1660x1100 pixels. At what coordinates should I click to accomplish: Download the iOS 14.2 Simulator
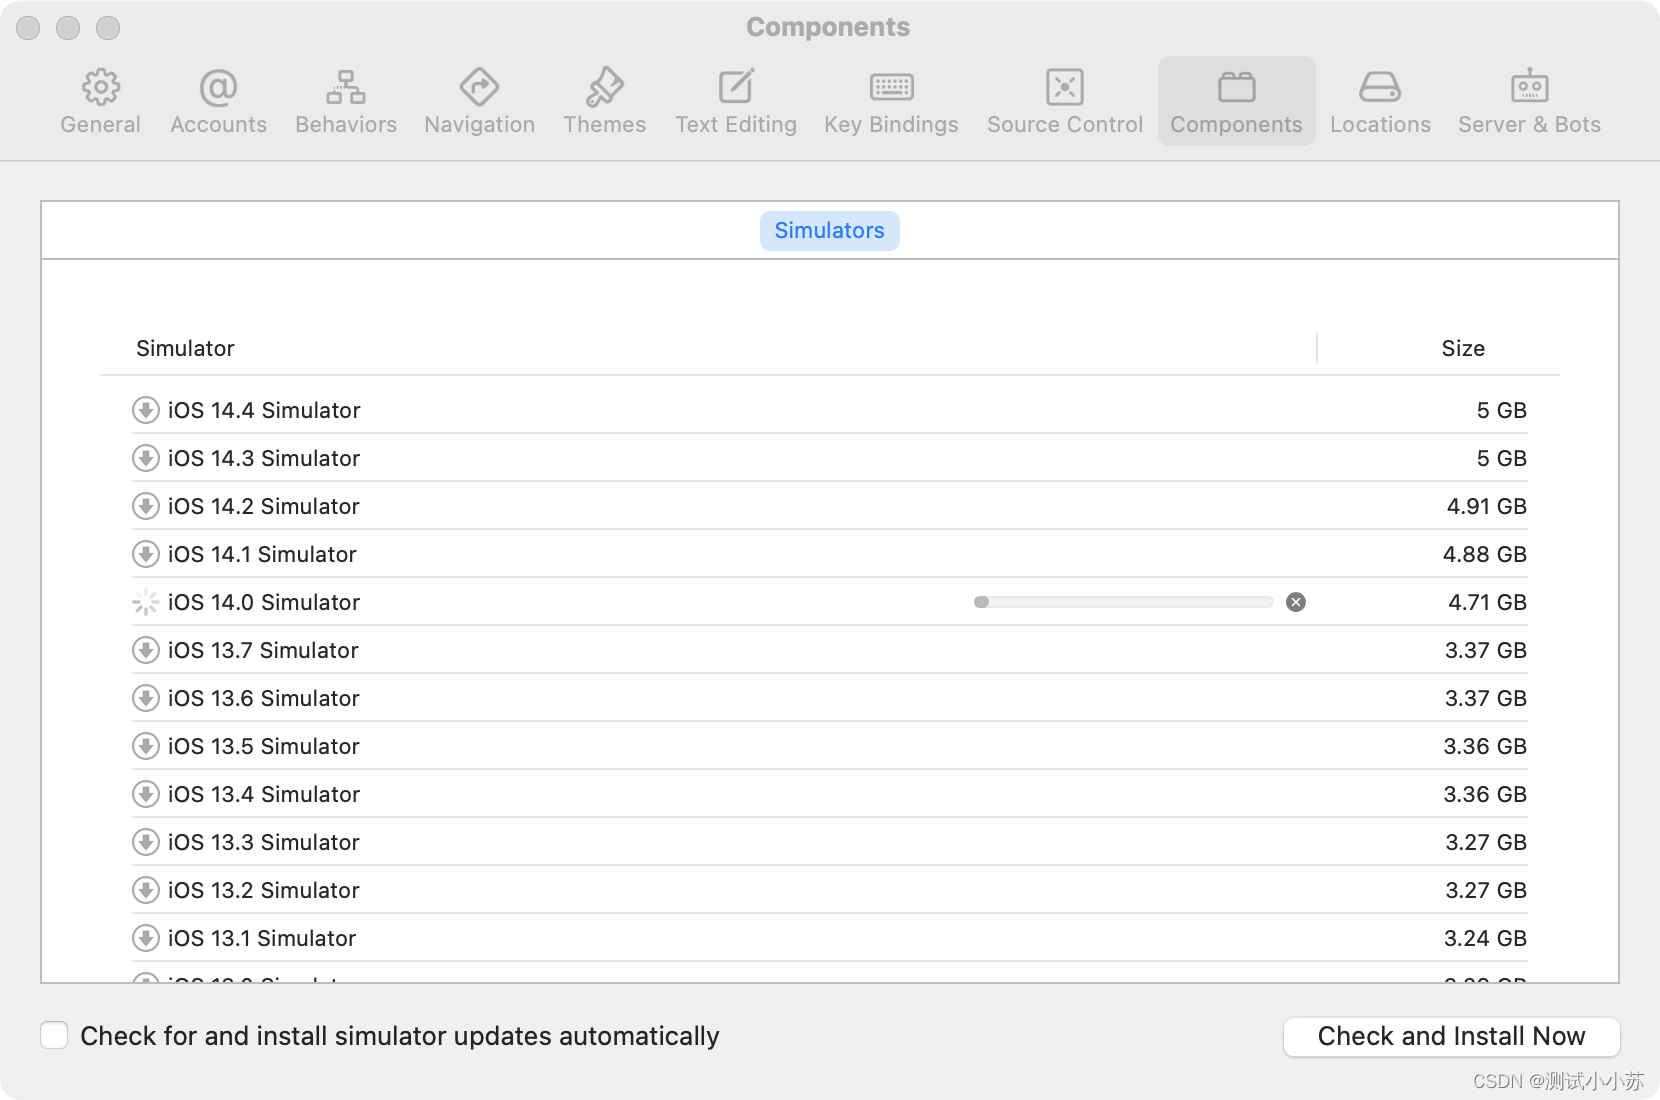[146, 506]
